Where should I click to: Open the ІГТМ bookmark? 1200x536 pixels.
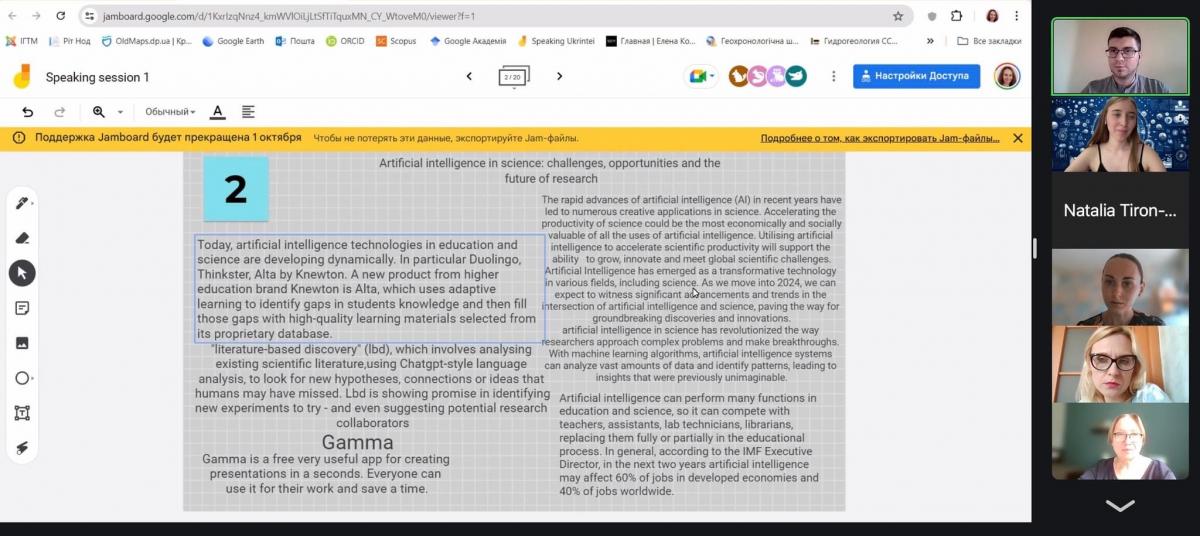21,41
